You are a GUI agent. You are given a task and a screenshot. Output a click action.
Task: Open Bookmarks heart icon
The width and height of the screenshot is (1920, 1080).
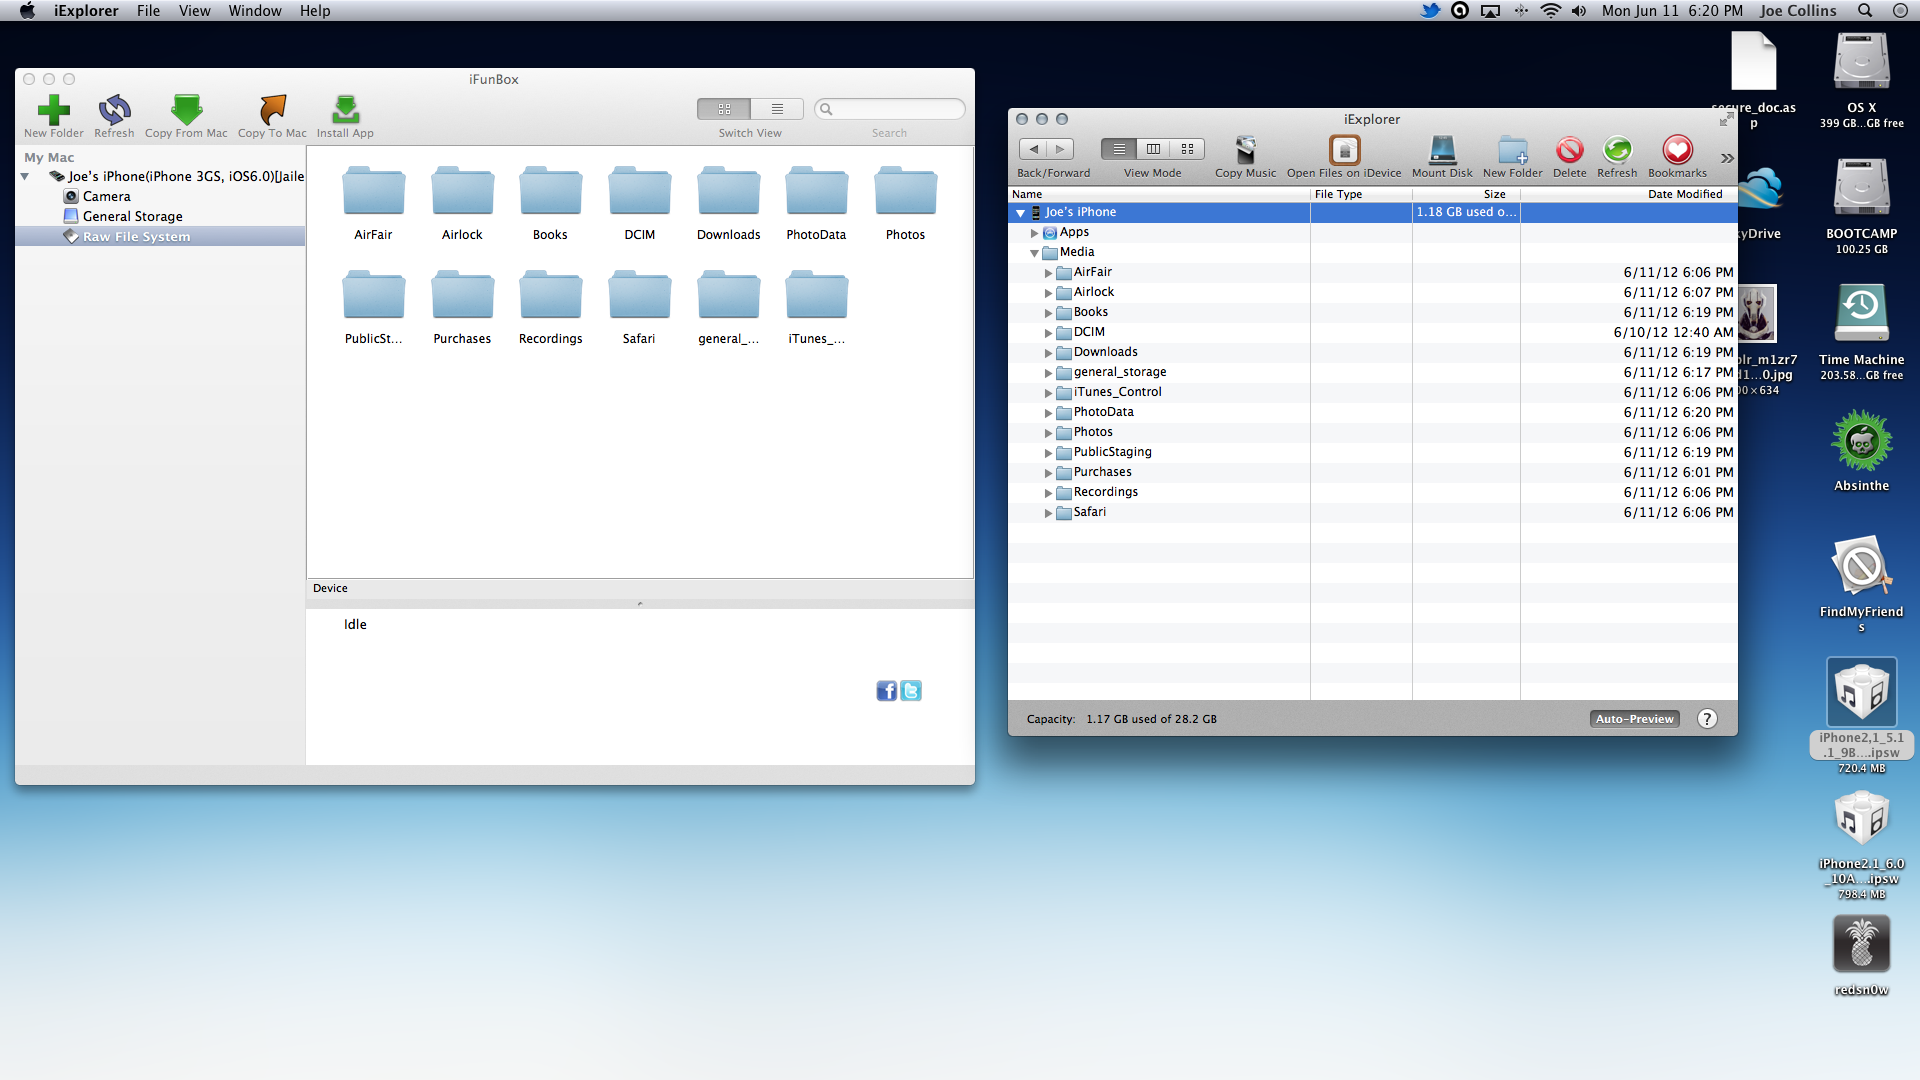point(1677,150)
